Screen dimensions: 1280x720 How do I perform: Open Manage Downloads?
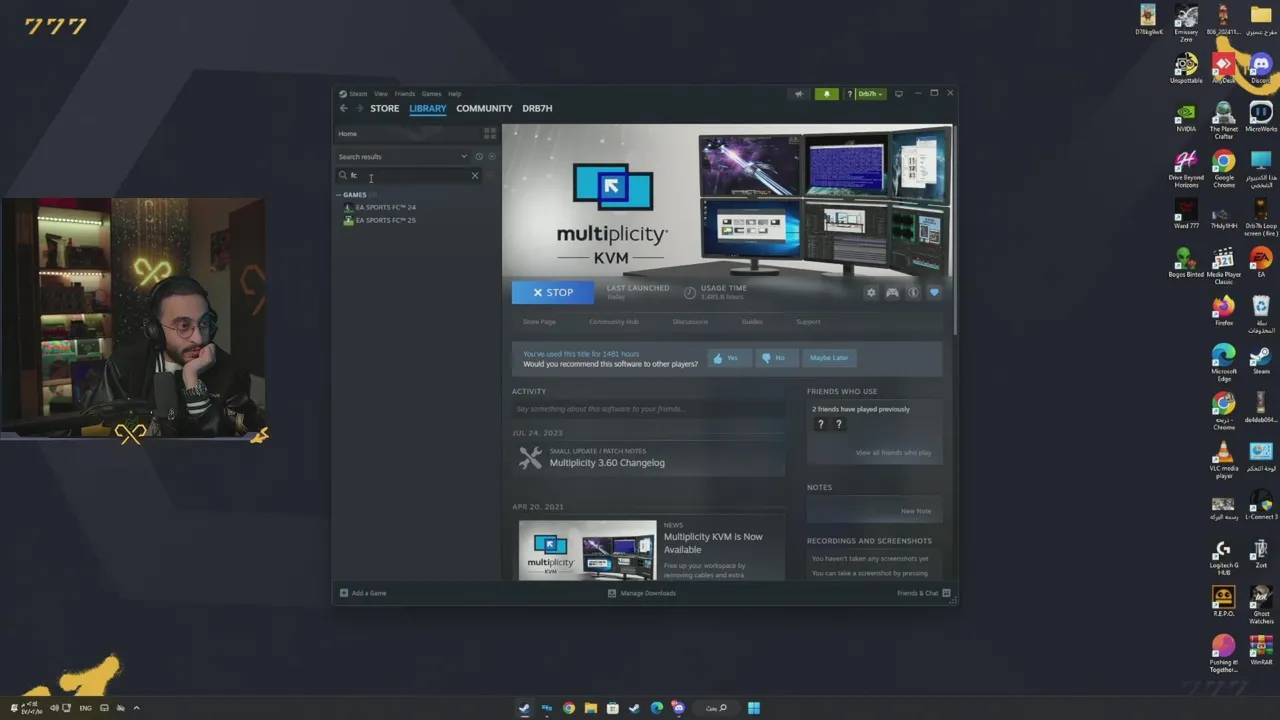click(642, 593)
